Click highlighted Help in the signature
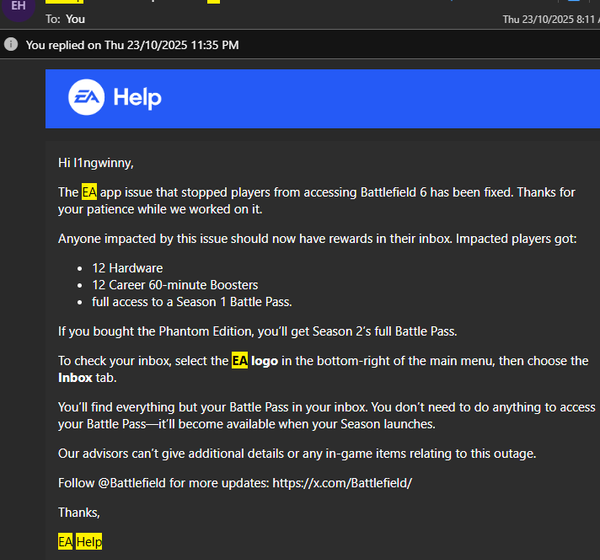 (89, 542)
